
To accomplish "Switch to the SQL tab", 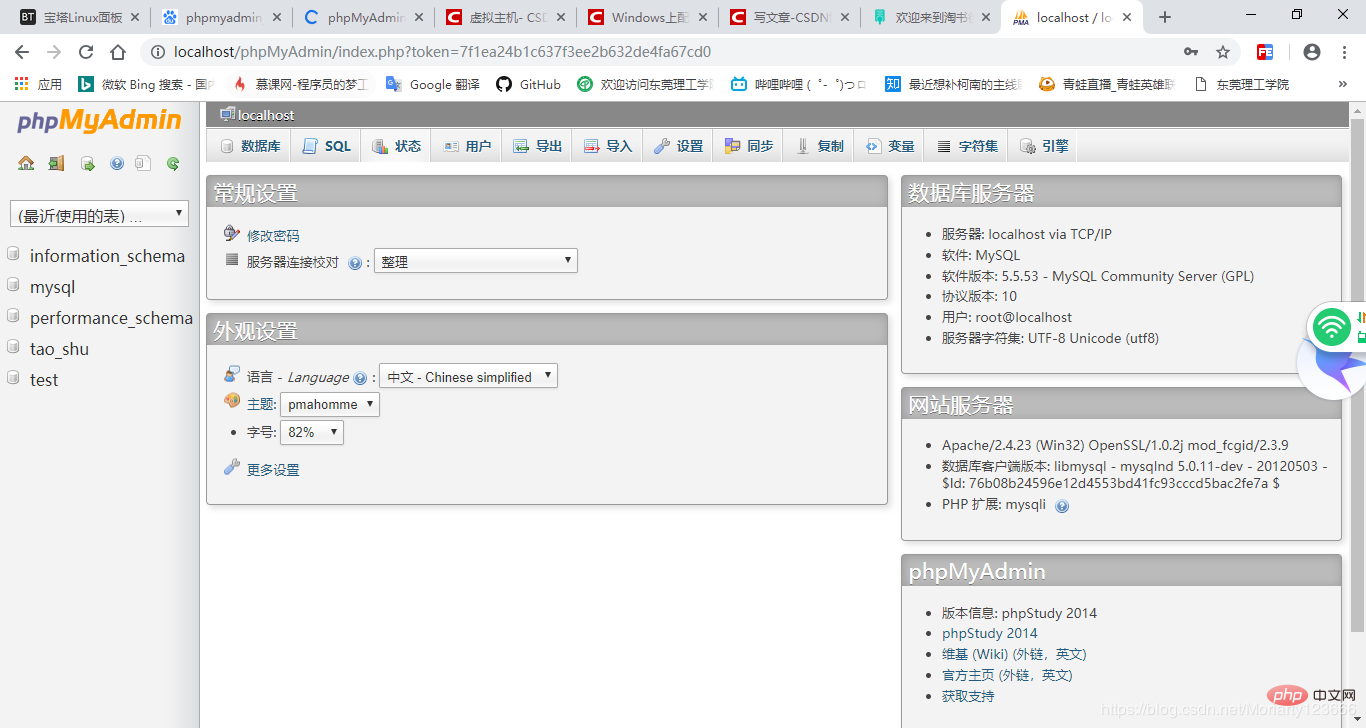I will pos(326,146).
